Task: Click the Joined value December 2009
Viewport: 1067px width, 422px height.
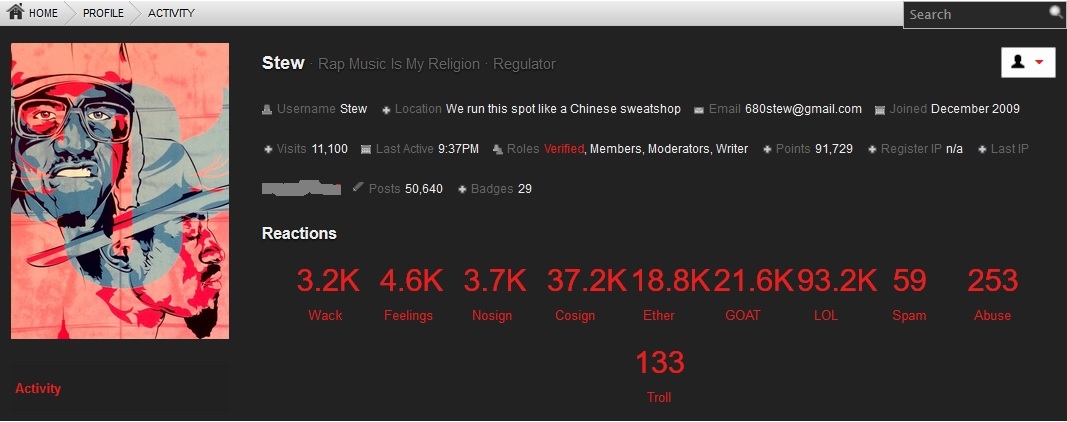Action: tap(975, 109)
